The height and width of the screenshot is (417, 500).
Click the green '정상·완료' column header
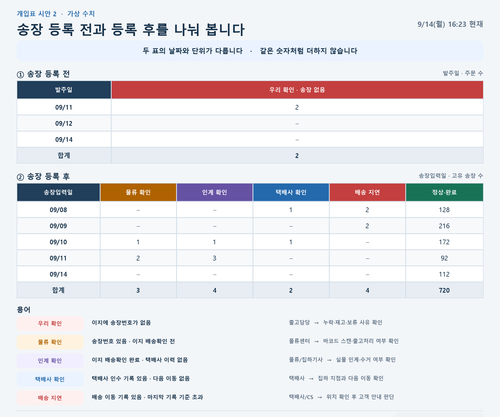tap(444, 192)
